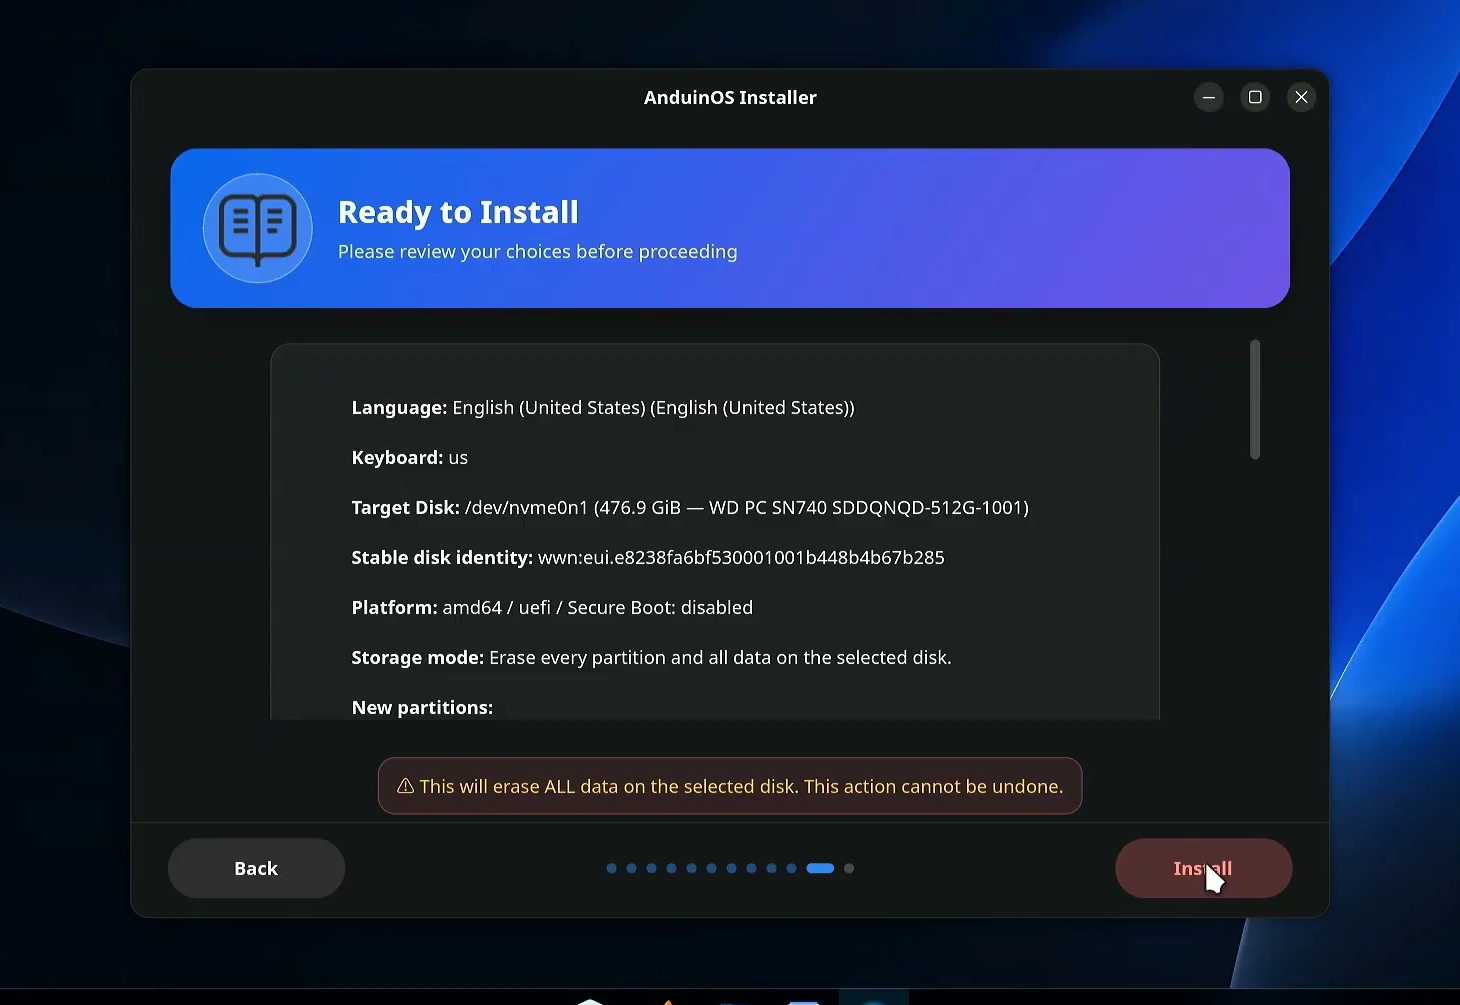
Task: Go back with the Back button
Action: tap(256, 868)
